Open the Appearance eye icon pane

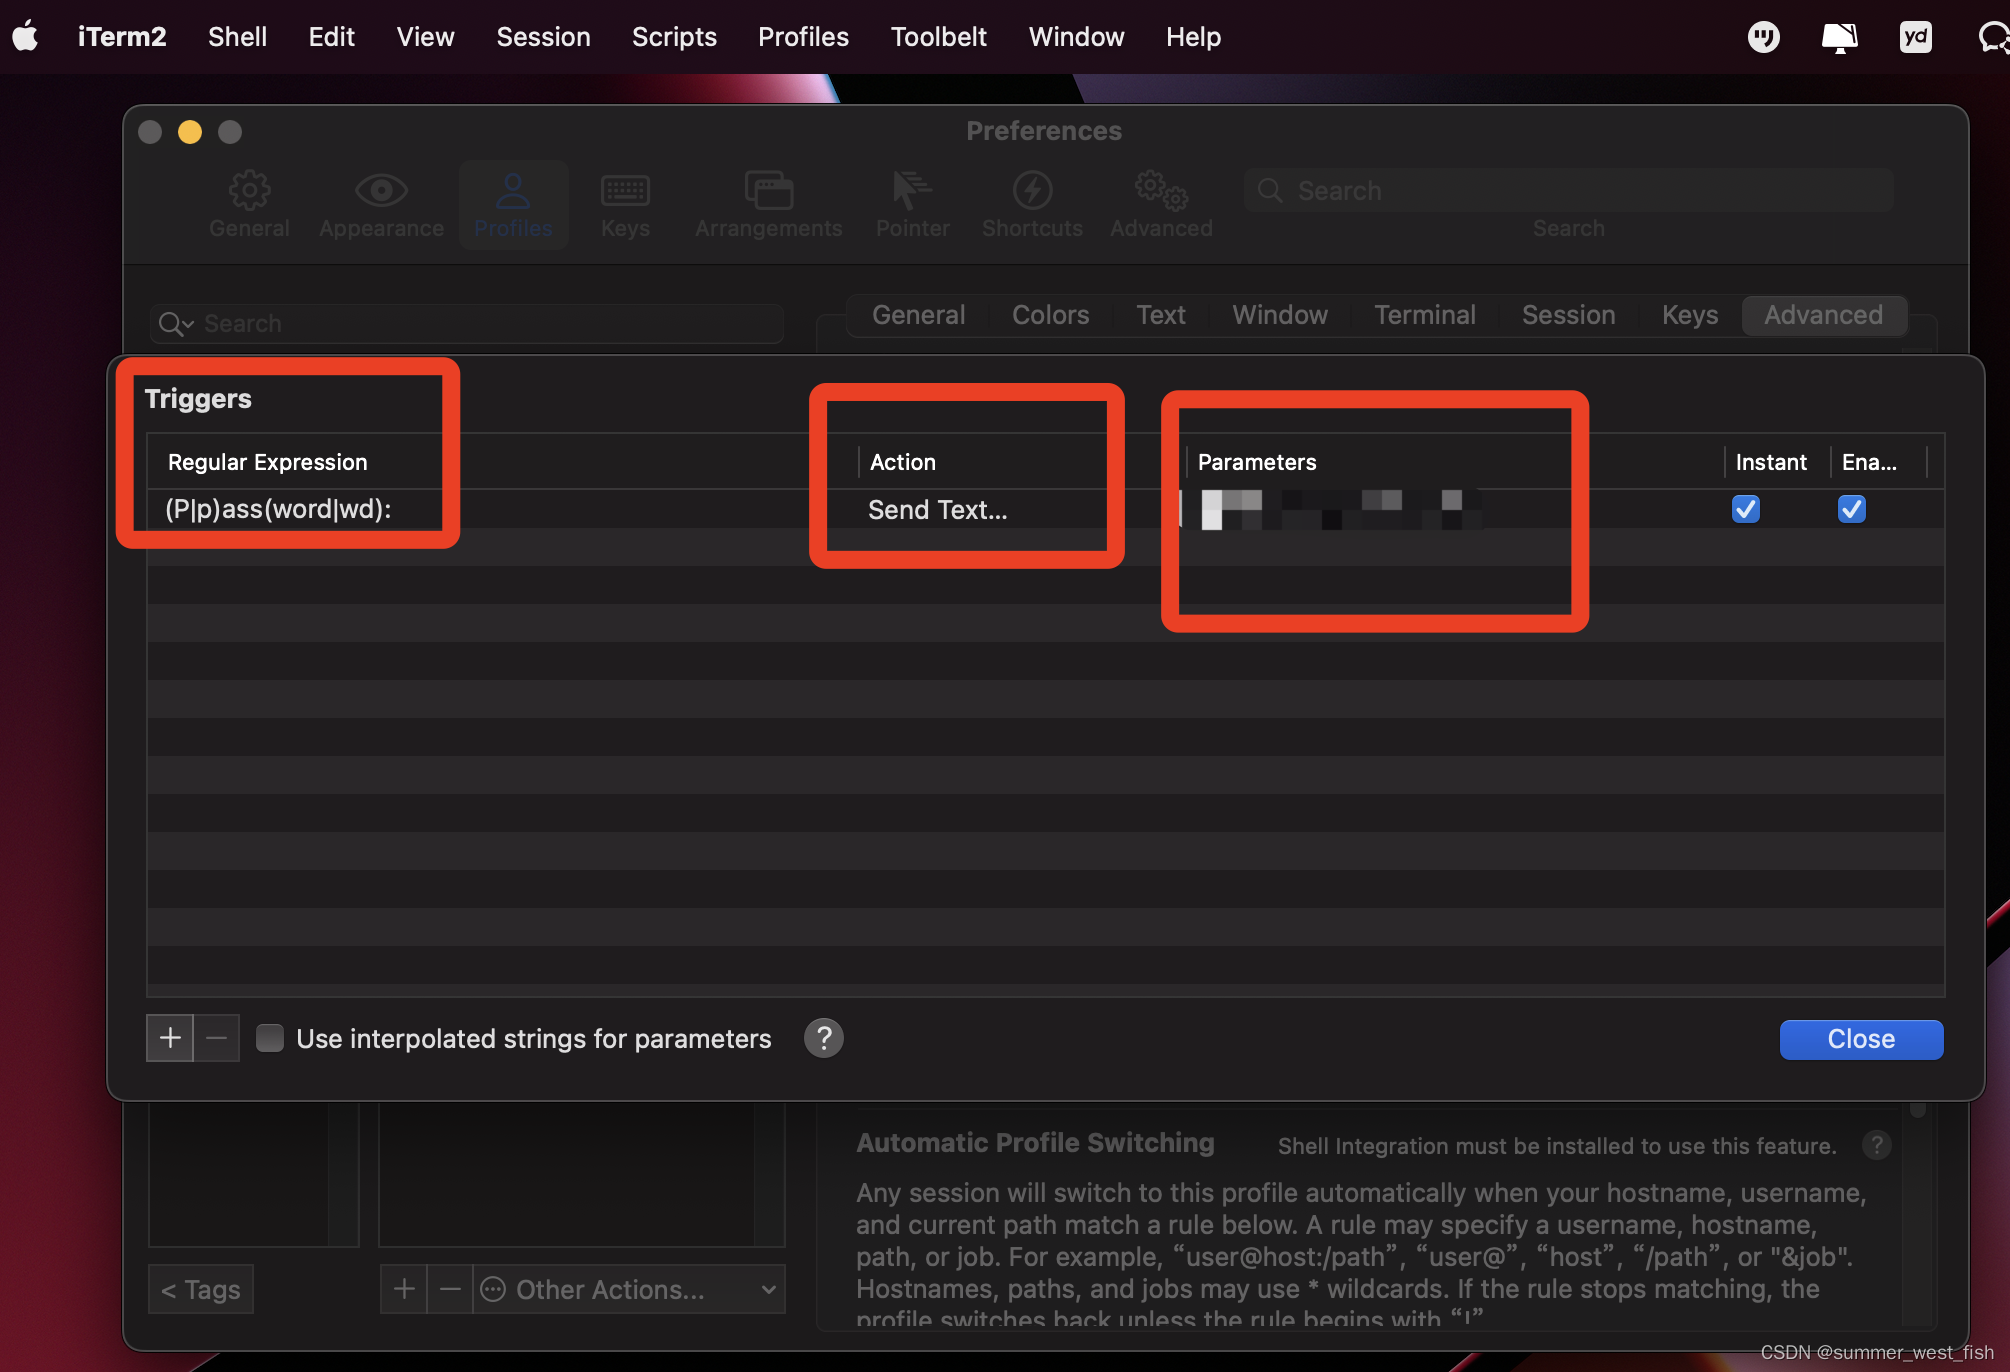point(381,191)
